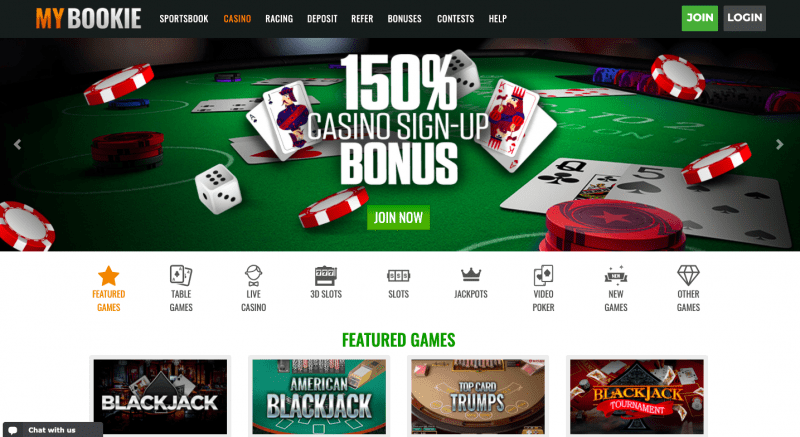Open the Live Casino dealer icon

[254, 275]
